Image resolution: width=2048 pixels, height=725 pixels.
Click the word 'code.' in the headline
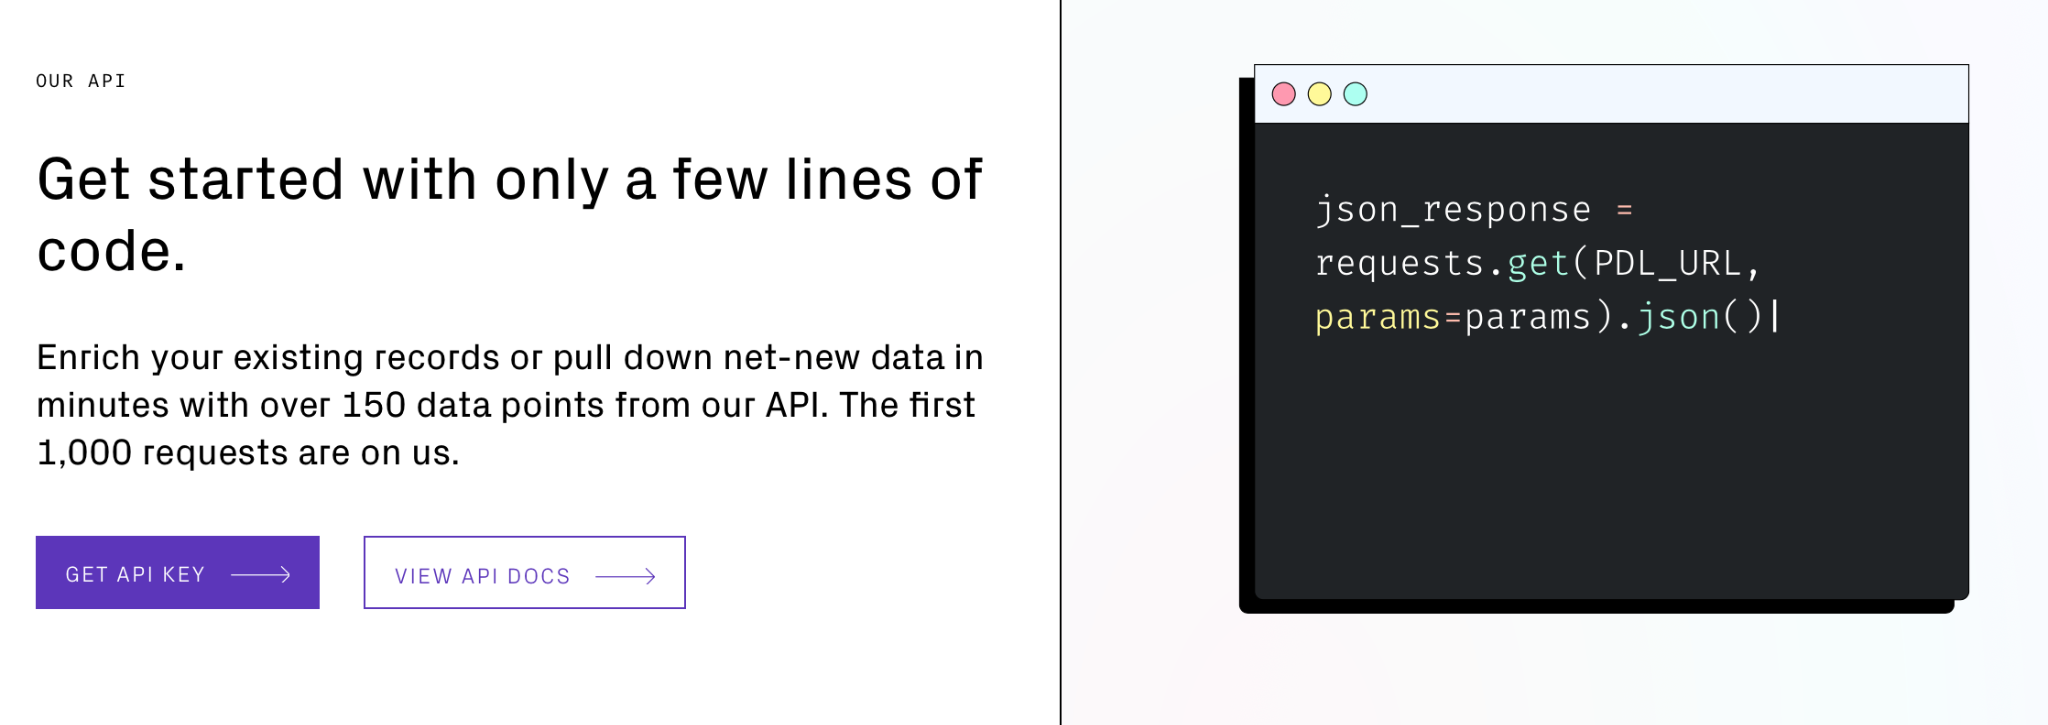(111, 251)
